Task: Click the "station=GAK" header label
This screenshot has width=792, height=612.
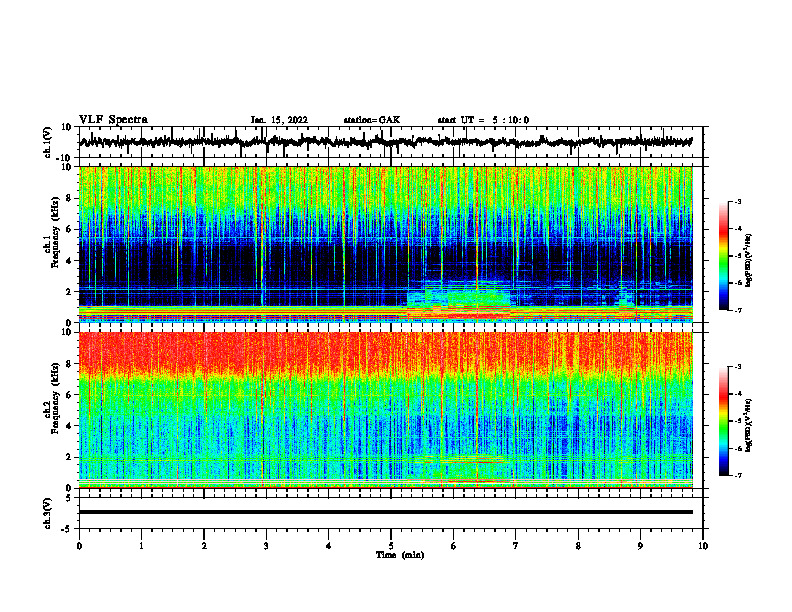Action: [x=372, y=120]
